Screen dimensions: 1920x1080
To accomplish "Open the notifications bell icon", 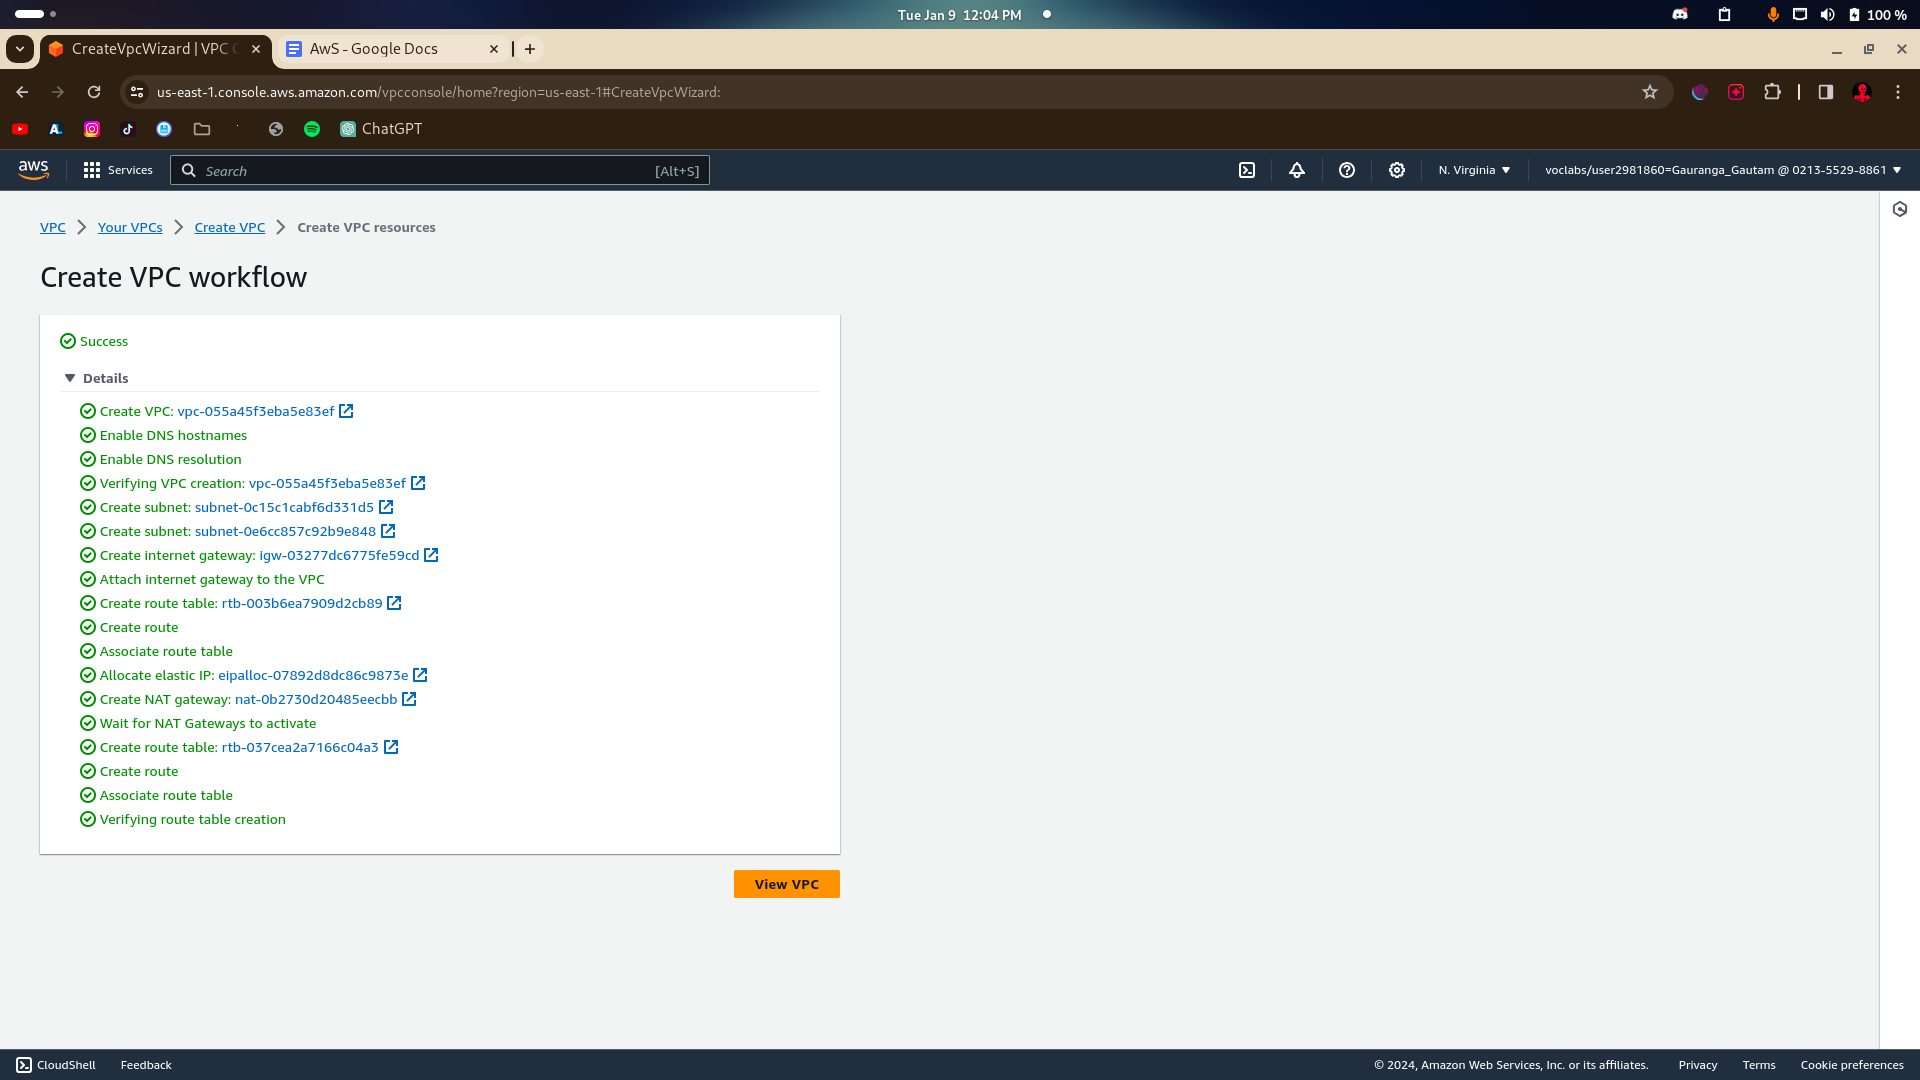I will click(x=1297, y=170).
